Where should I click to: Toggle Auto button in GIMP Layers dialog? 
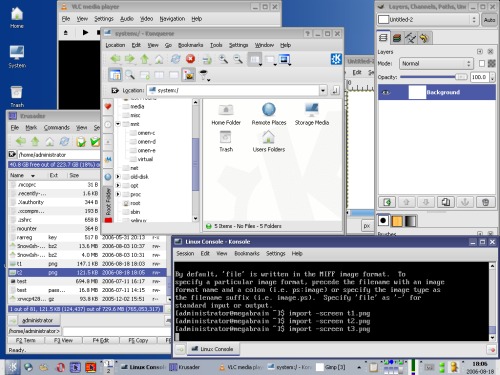click(x=489, y=20)
